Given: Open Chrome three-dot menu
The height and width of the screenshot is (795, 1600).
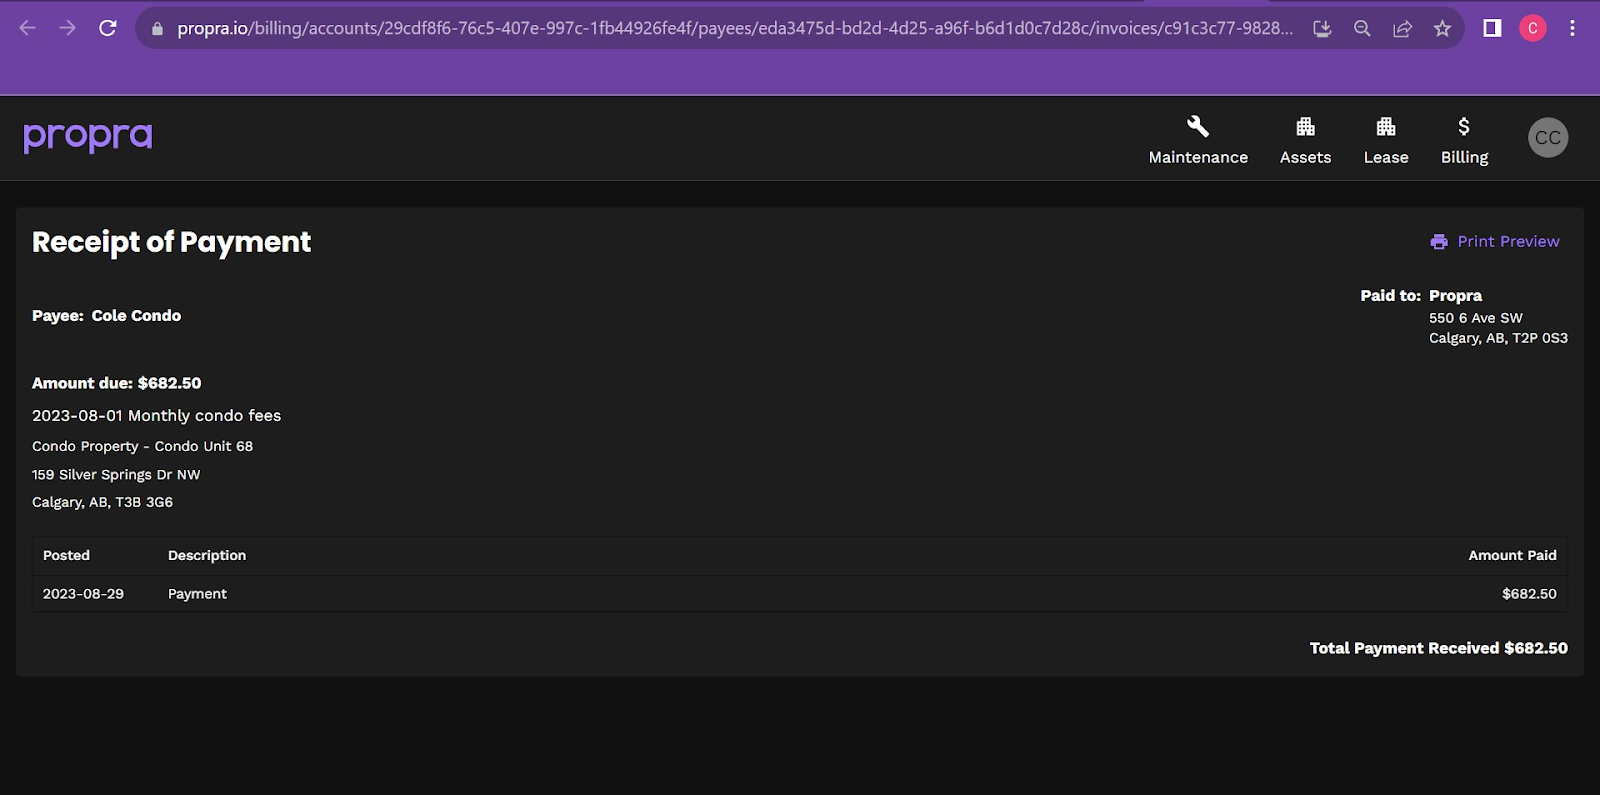Looking at the screenshot, I should click(x=1572, y=28).
